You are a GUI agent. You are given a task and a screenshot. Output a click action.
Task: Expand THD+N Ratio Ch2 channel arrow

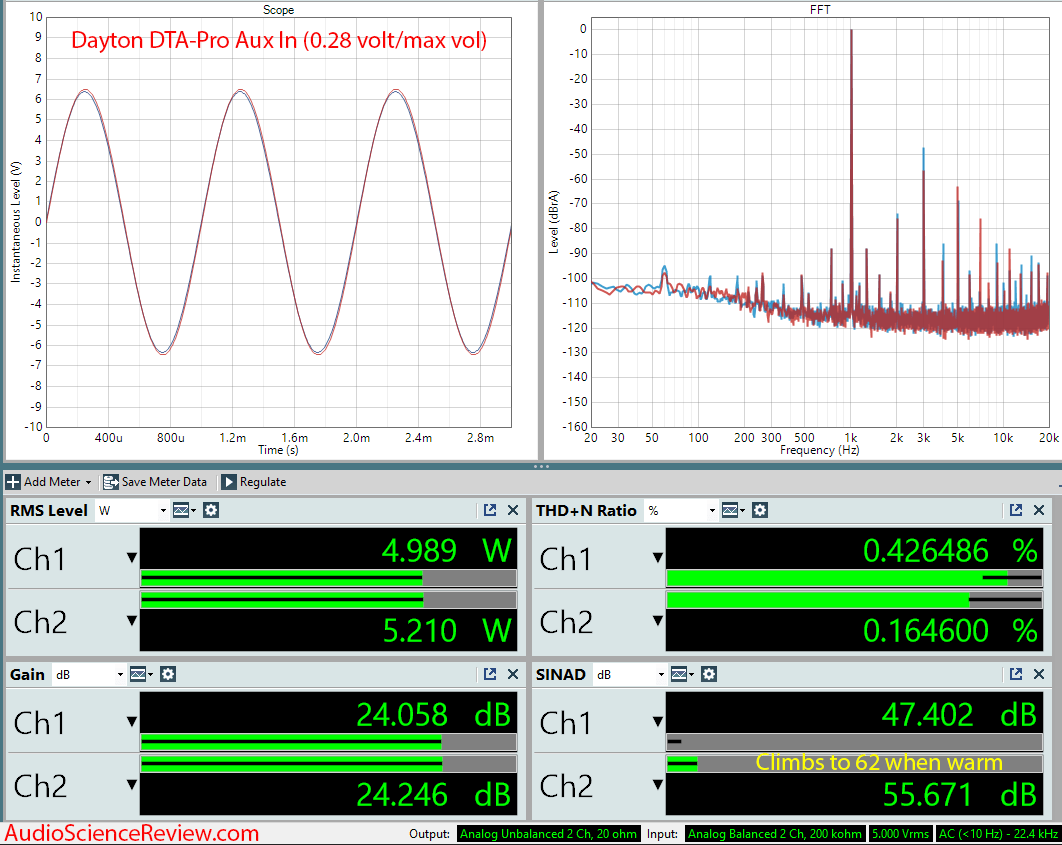click(x=657, y=621)
